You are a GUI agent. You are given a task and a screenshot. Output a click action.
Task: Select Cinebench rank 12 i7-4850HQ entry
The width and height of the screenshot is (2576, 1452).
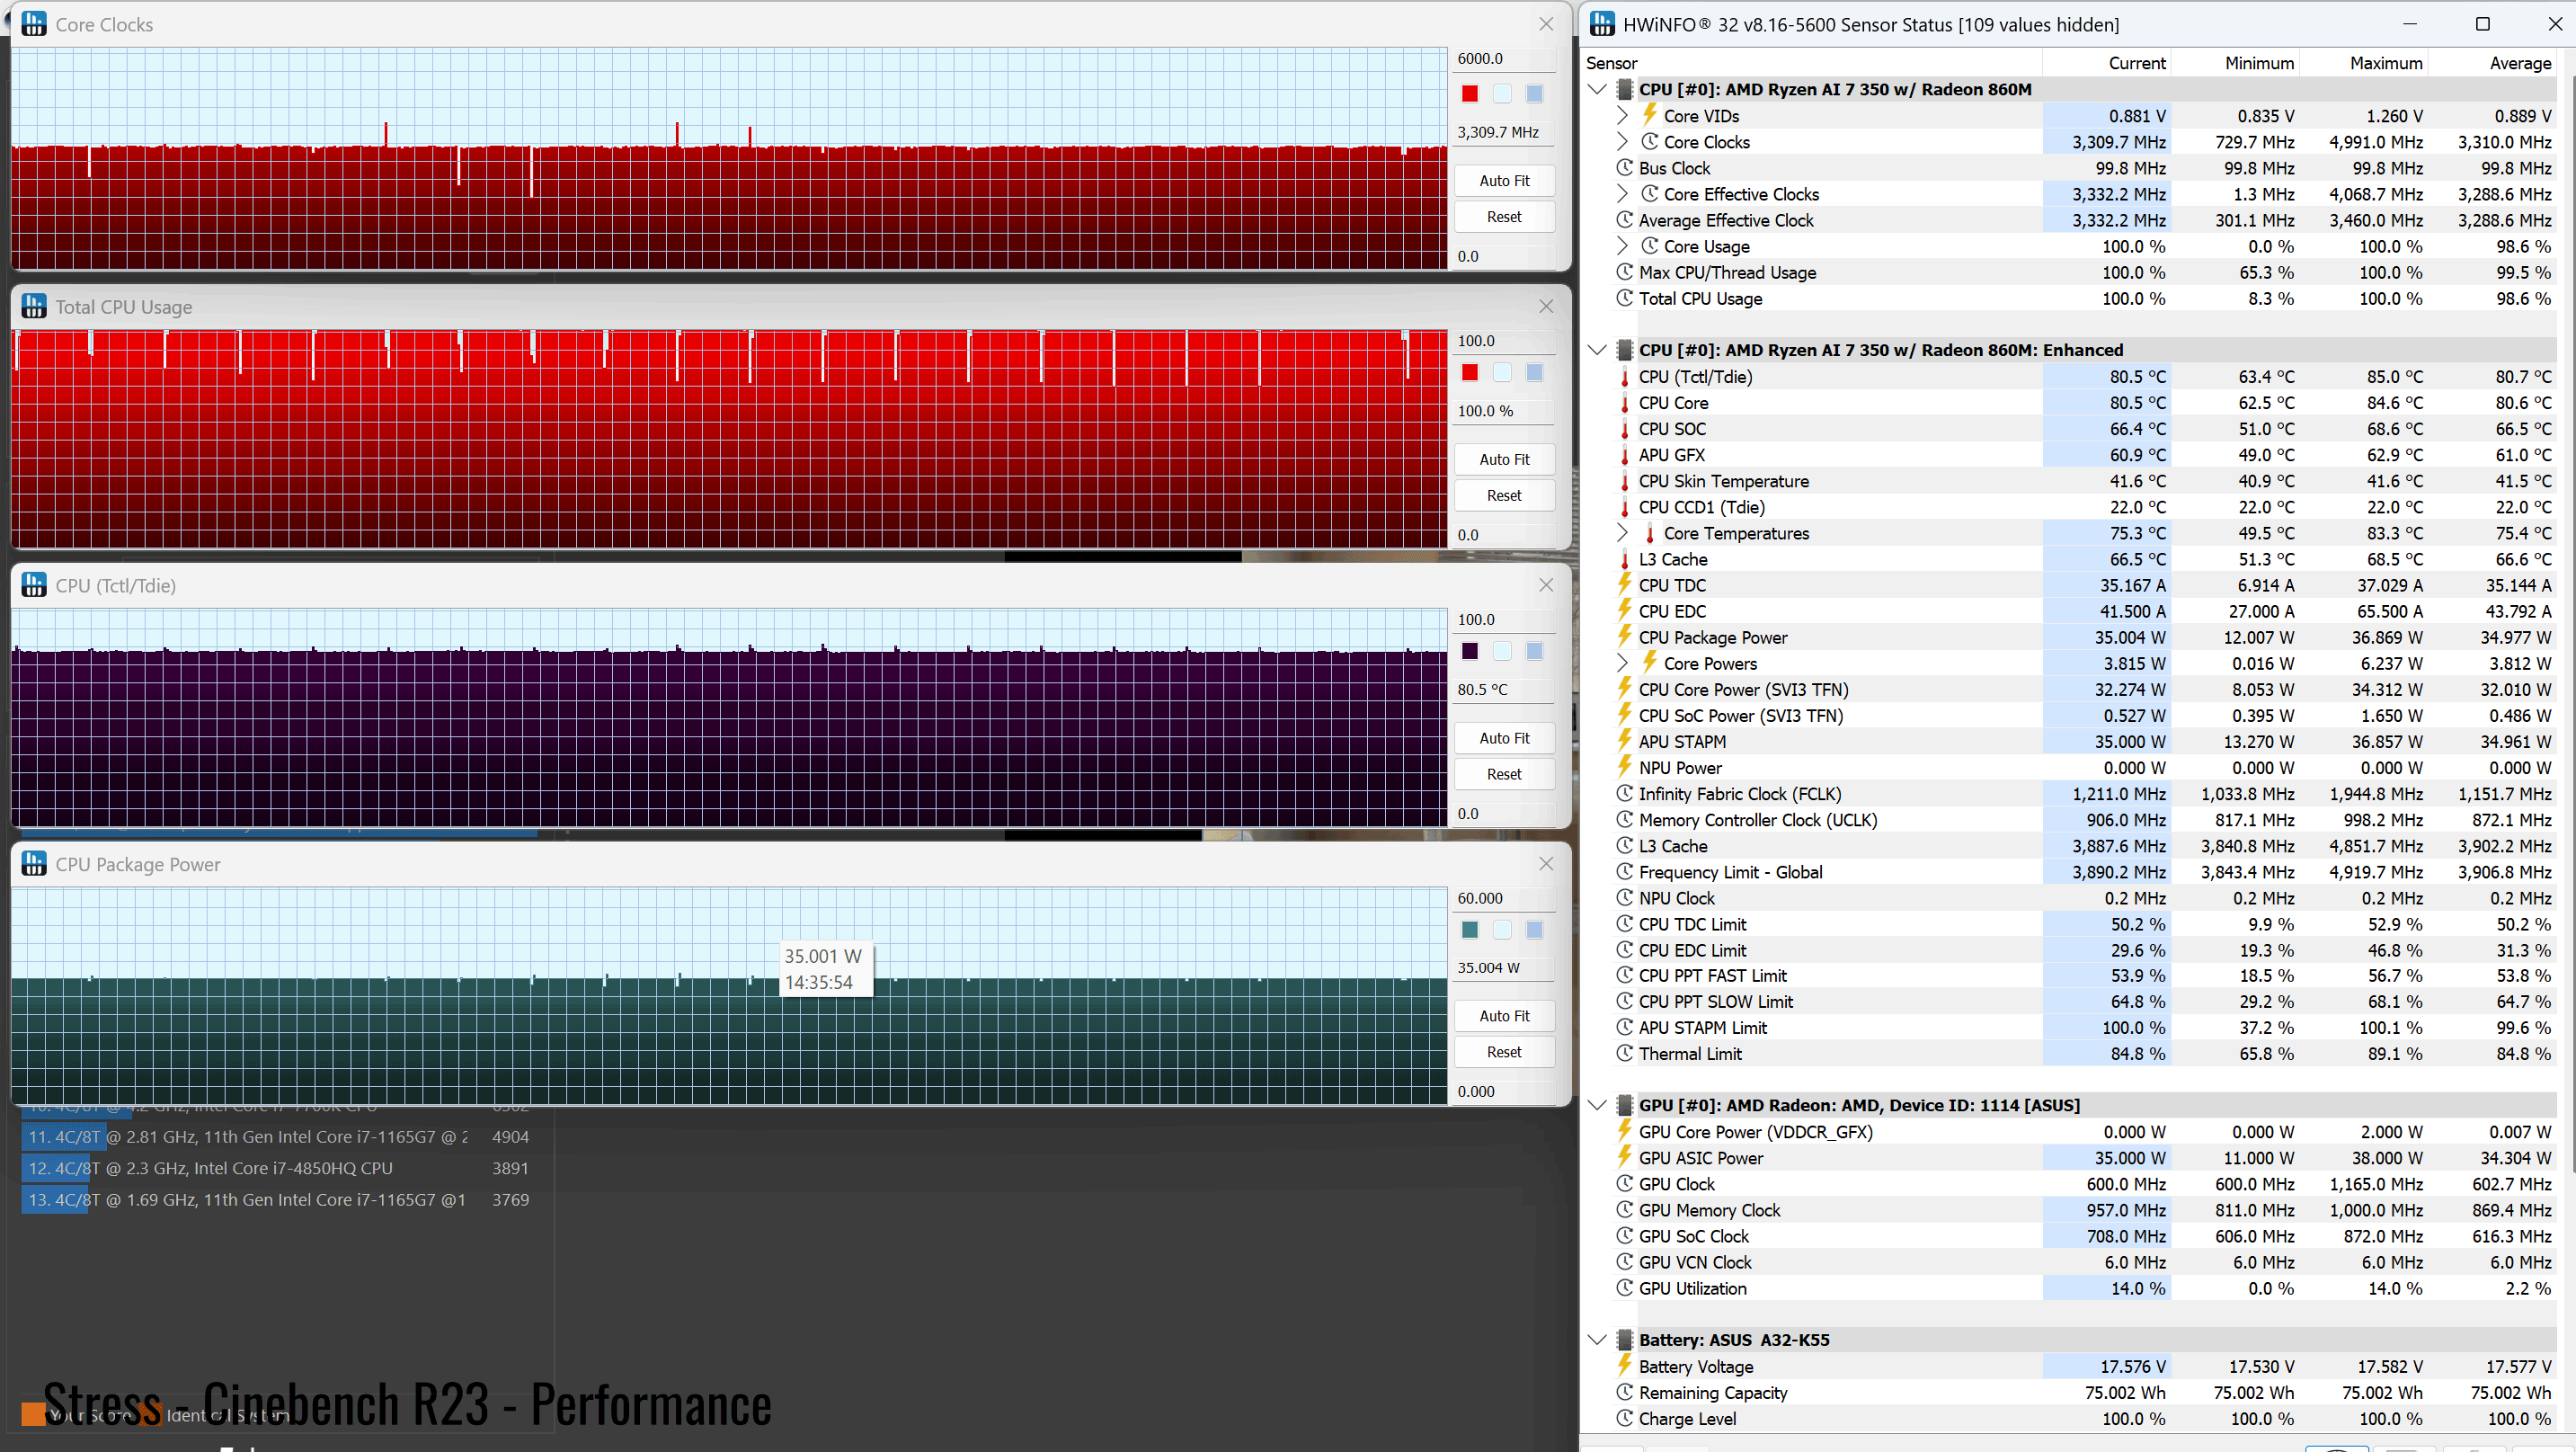pos(279,1168)
